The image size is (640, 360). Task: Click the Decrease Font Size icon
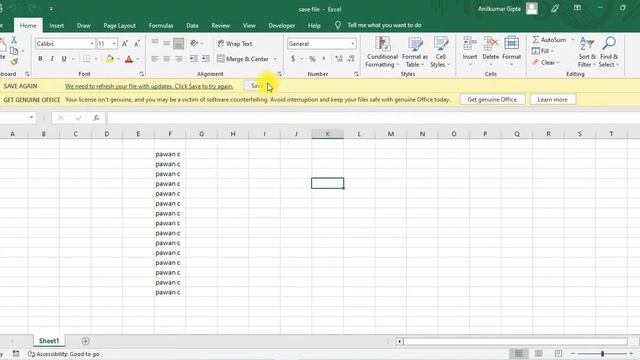click(x=137, y=44)
